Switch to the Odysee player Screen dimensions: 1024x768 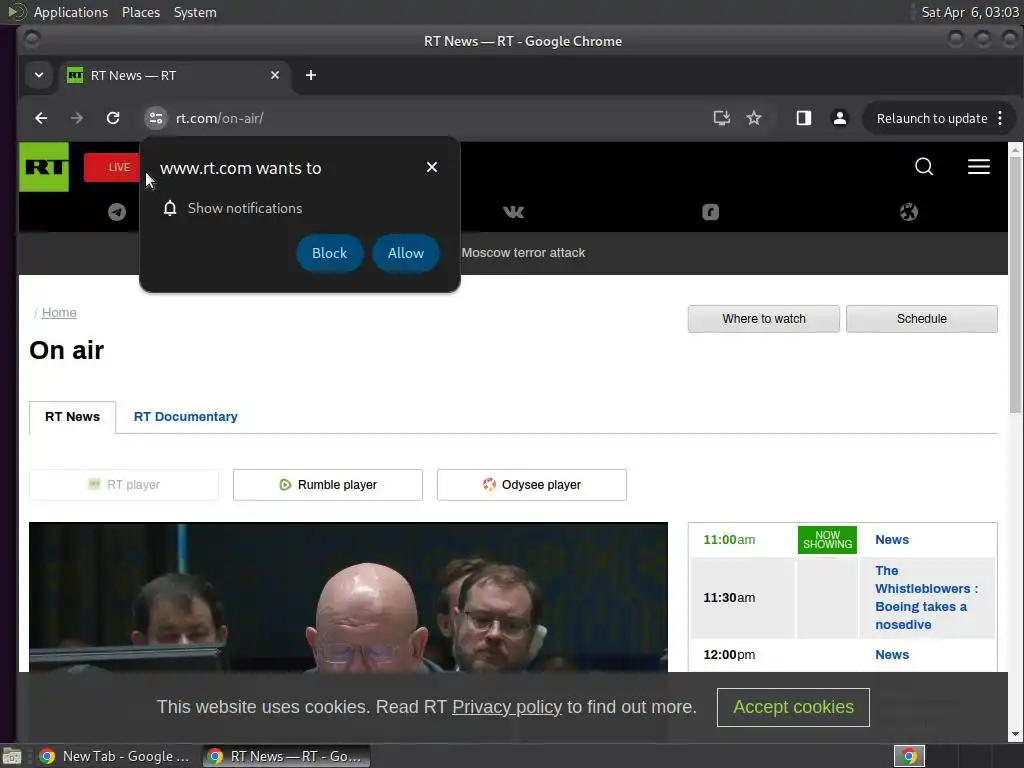tap(532, 485)
